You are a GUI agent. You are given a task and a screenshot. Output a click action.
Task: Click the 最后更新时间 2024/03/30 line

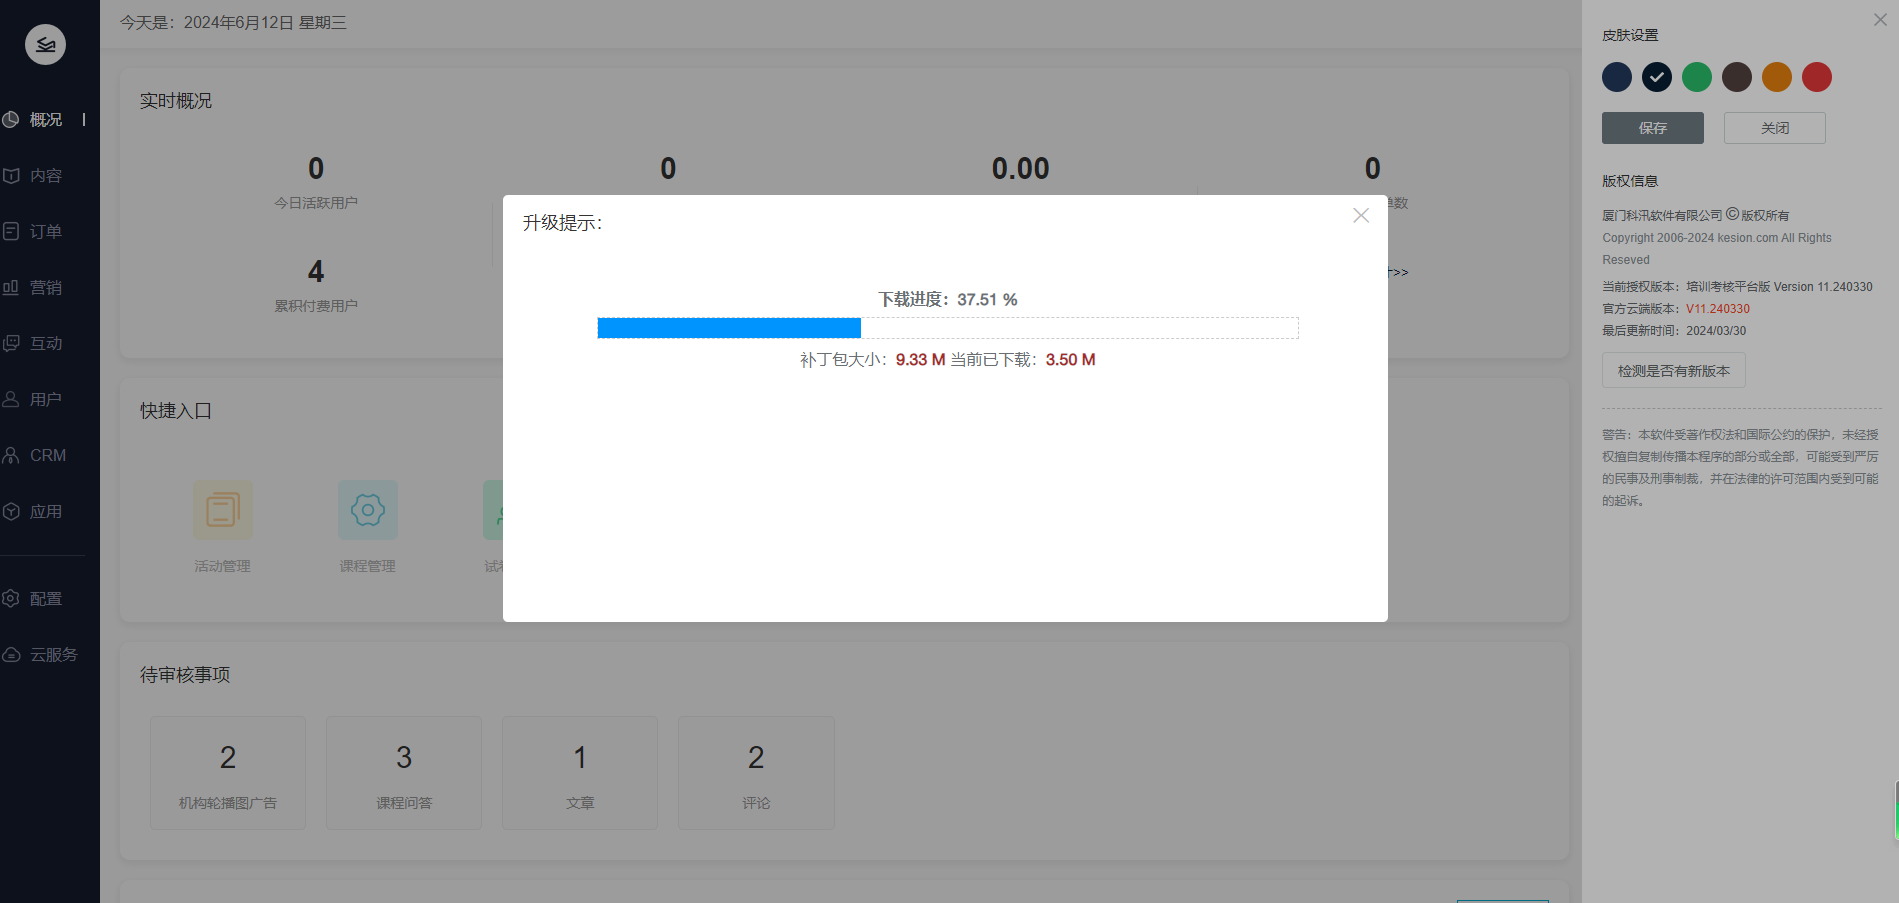pos(1674,331)
